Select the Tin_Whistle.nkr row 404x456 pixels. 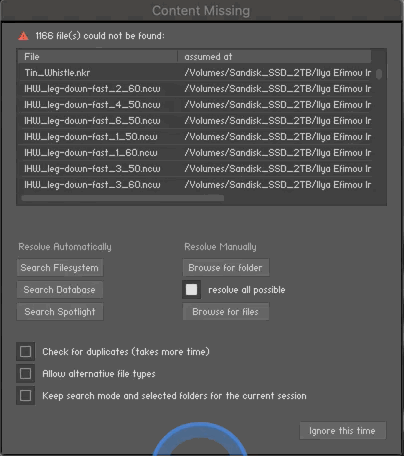(194, 73)
